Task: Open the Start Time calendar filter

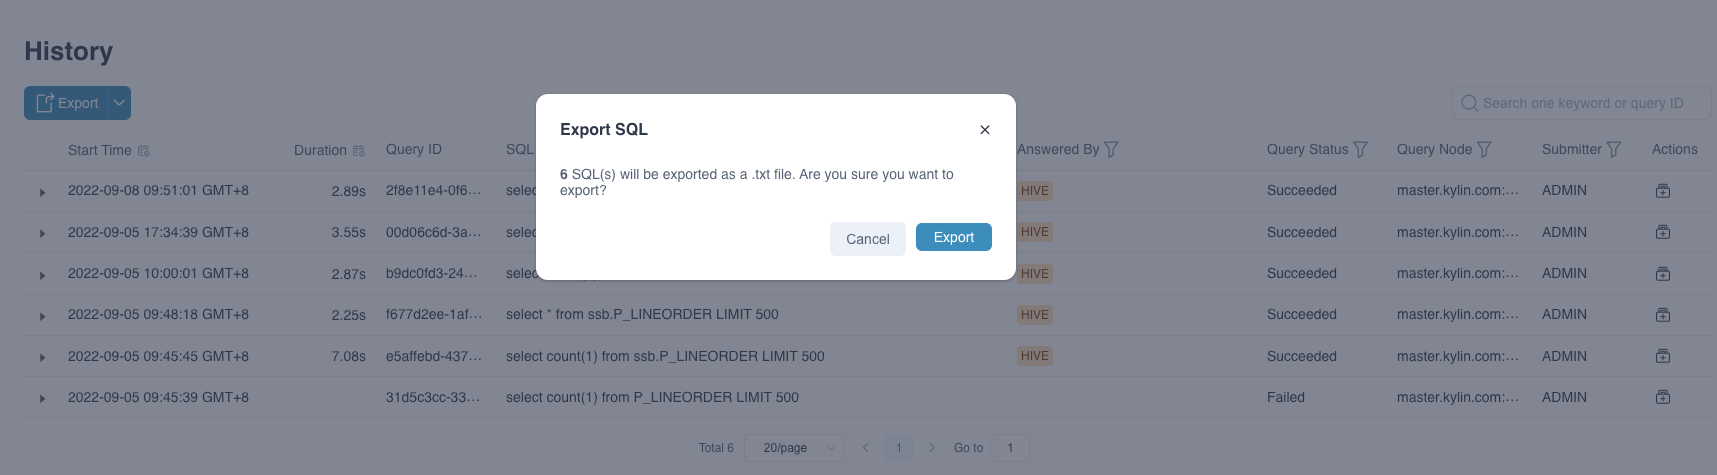Action: coord(144,151)
